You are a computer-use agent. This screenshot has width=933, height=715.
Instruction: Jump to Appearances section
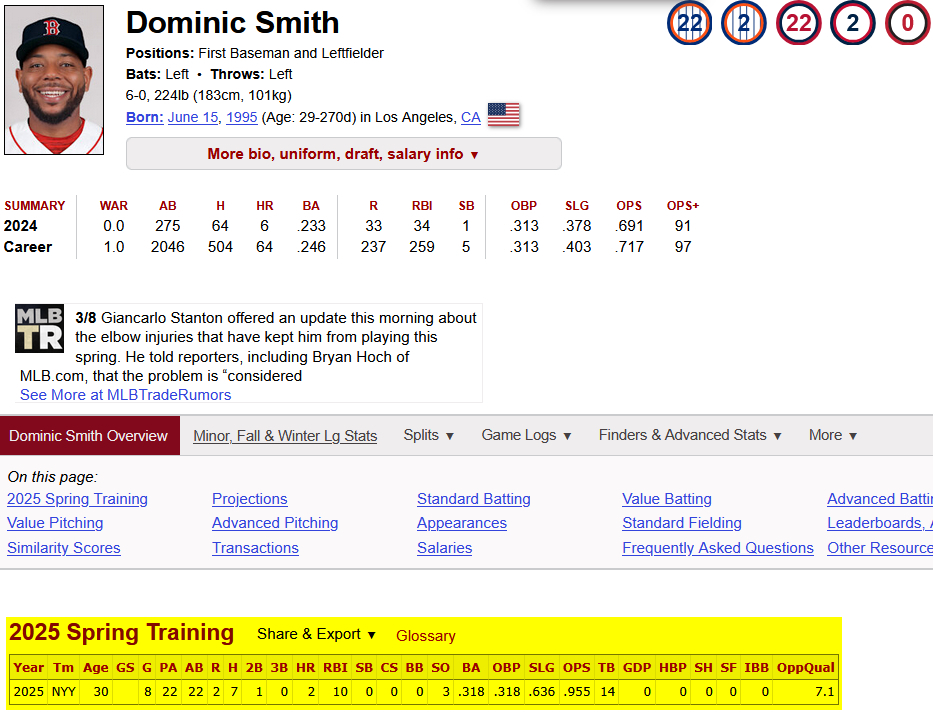(x=462, y=523)
